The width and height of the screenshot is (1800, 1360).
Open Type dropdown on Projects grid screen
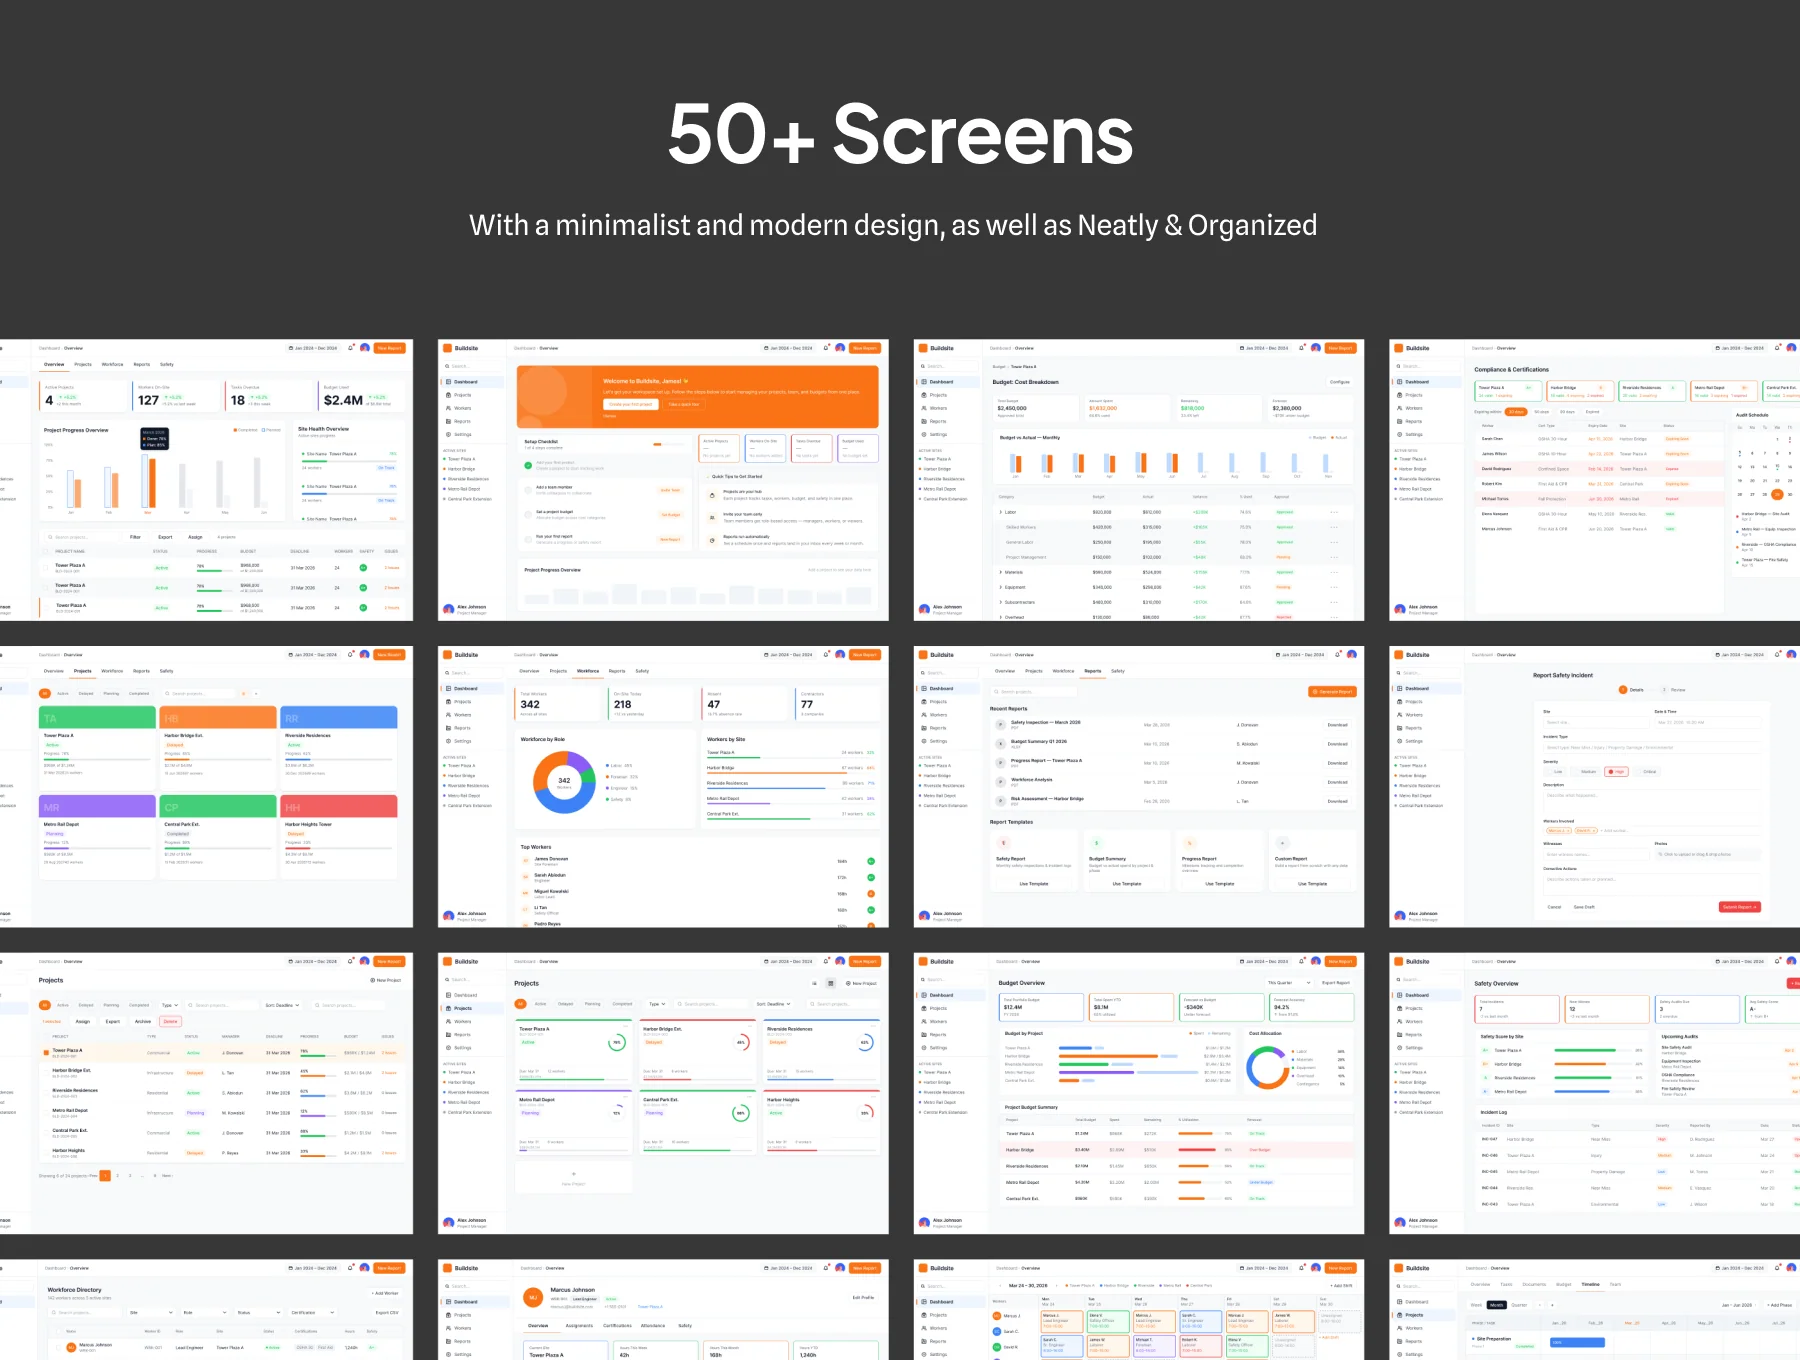(x=655, y=1004)
